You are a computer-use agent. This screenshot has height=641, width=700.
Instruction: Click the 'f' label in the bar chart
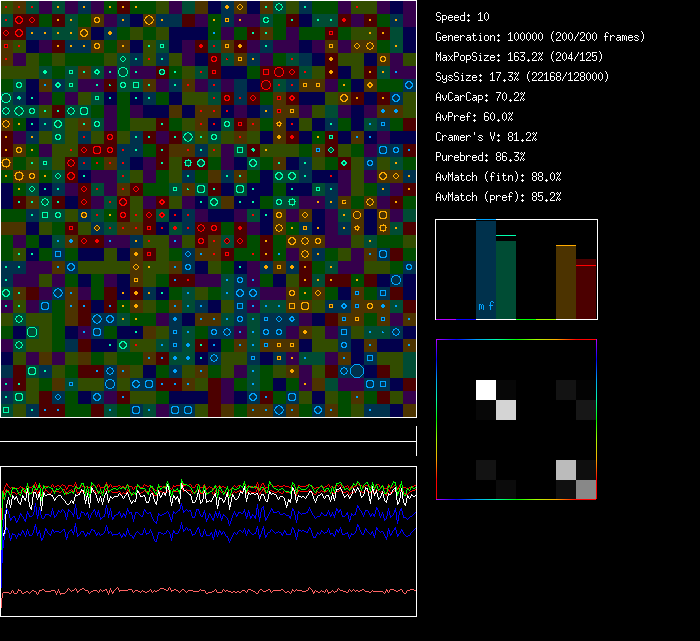click(x=491, y=306)
